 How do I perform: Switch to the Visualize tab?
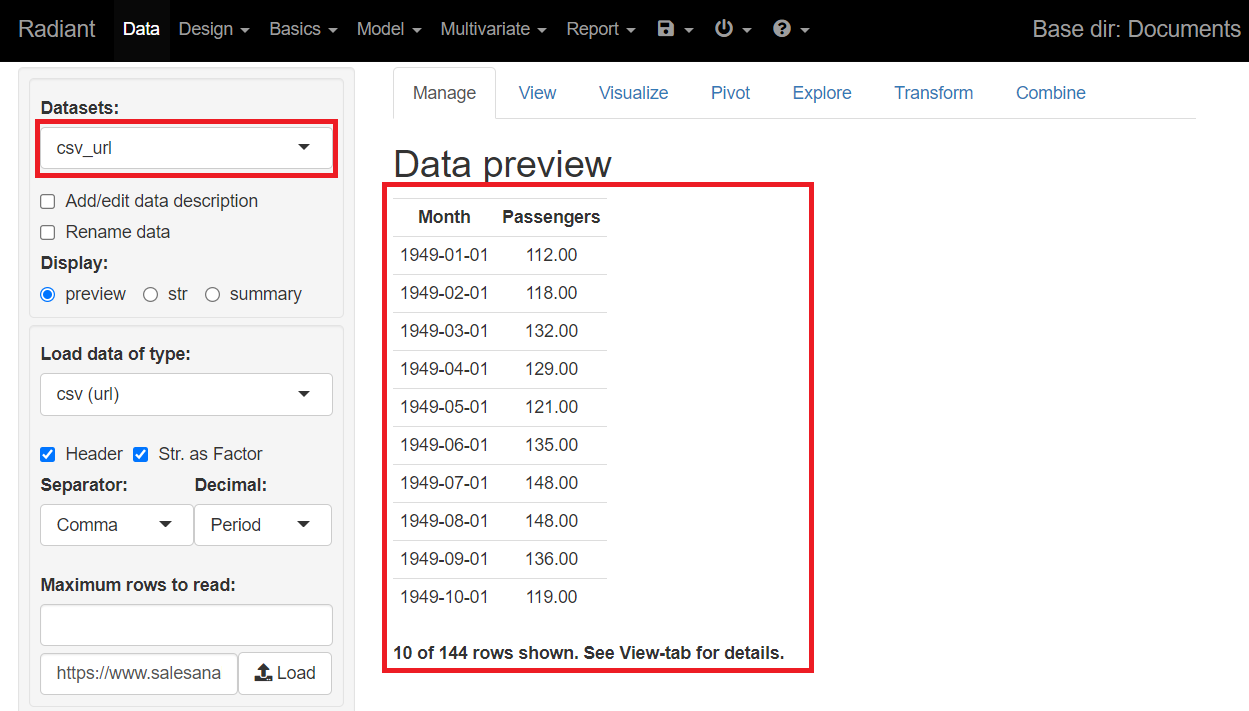pos(633,93)
